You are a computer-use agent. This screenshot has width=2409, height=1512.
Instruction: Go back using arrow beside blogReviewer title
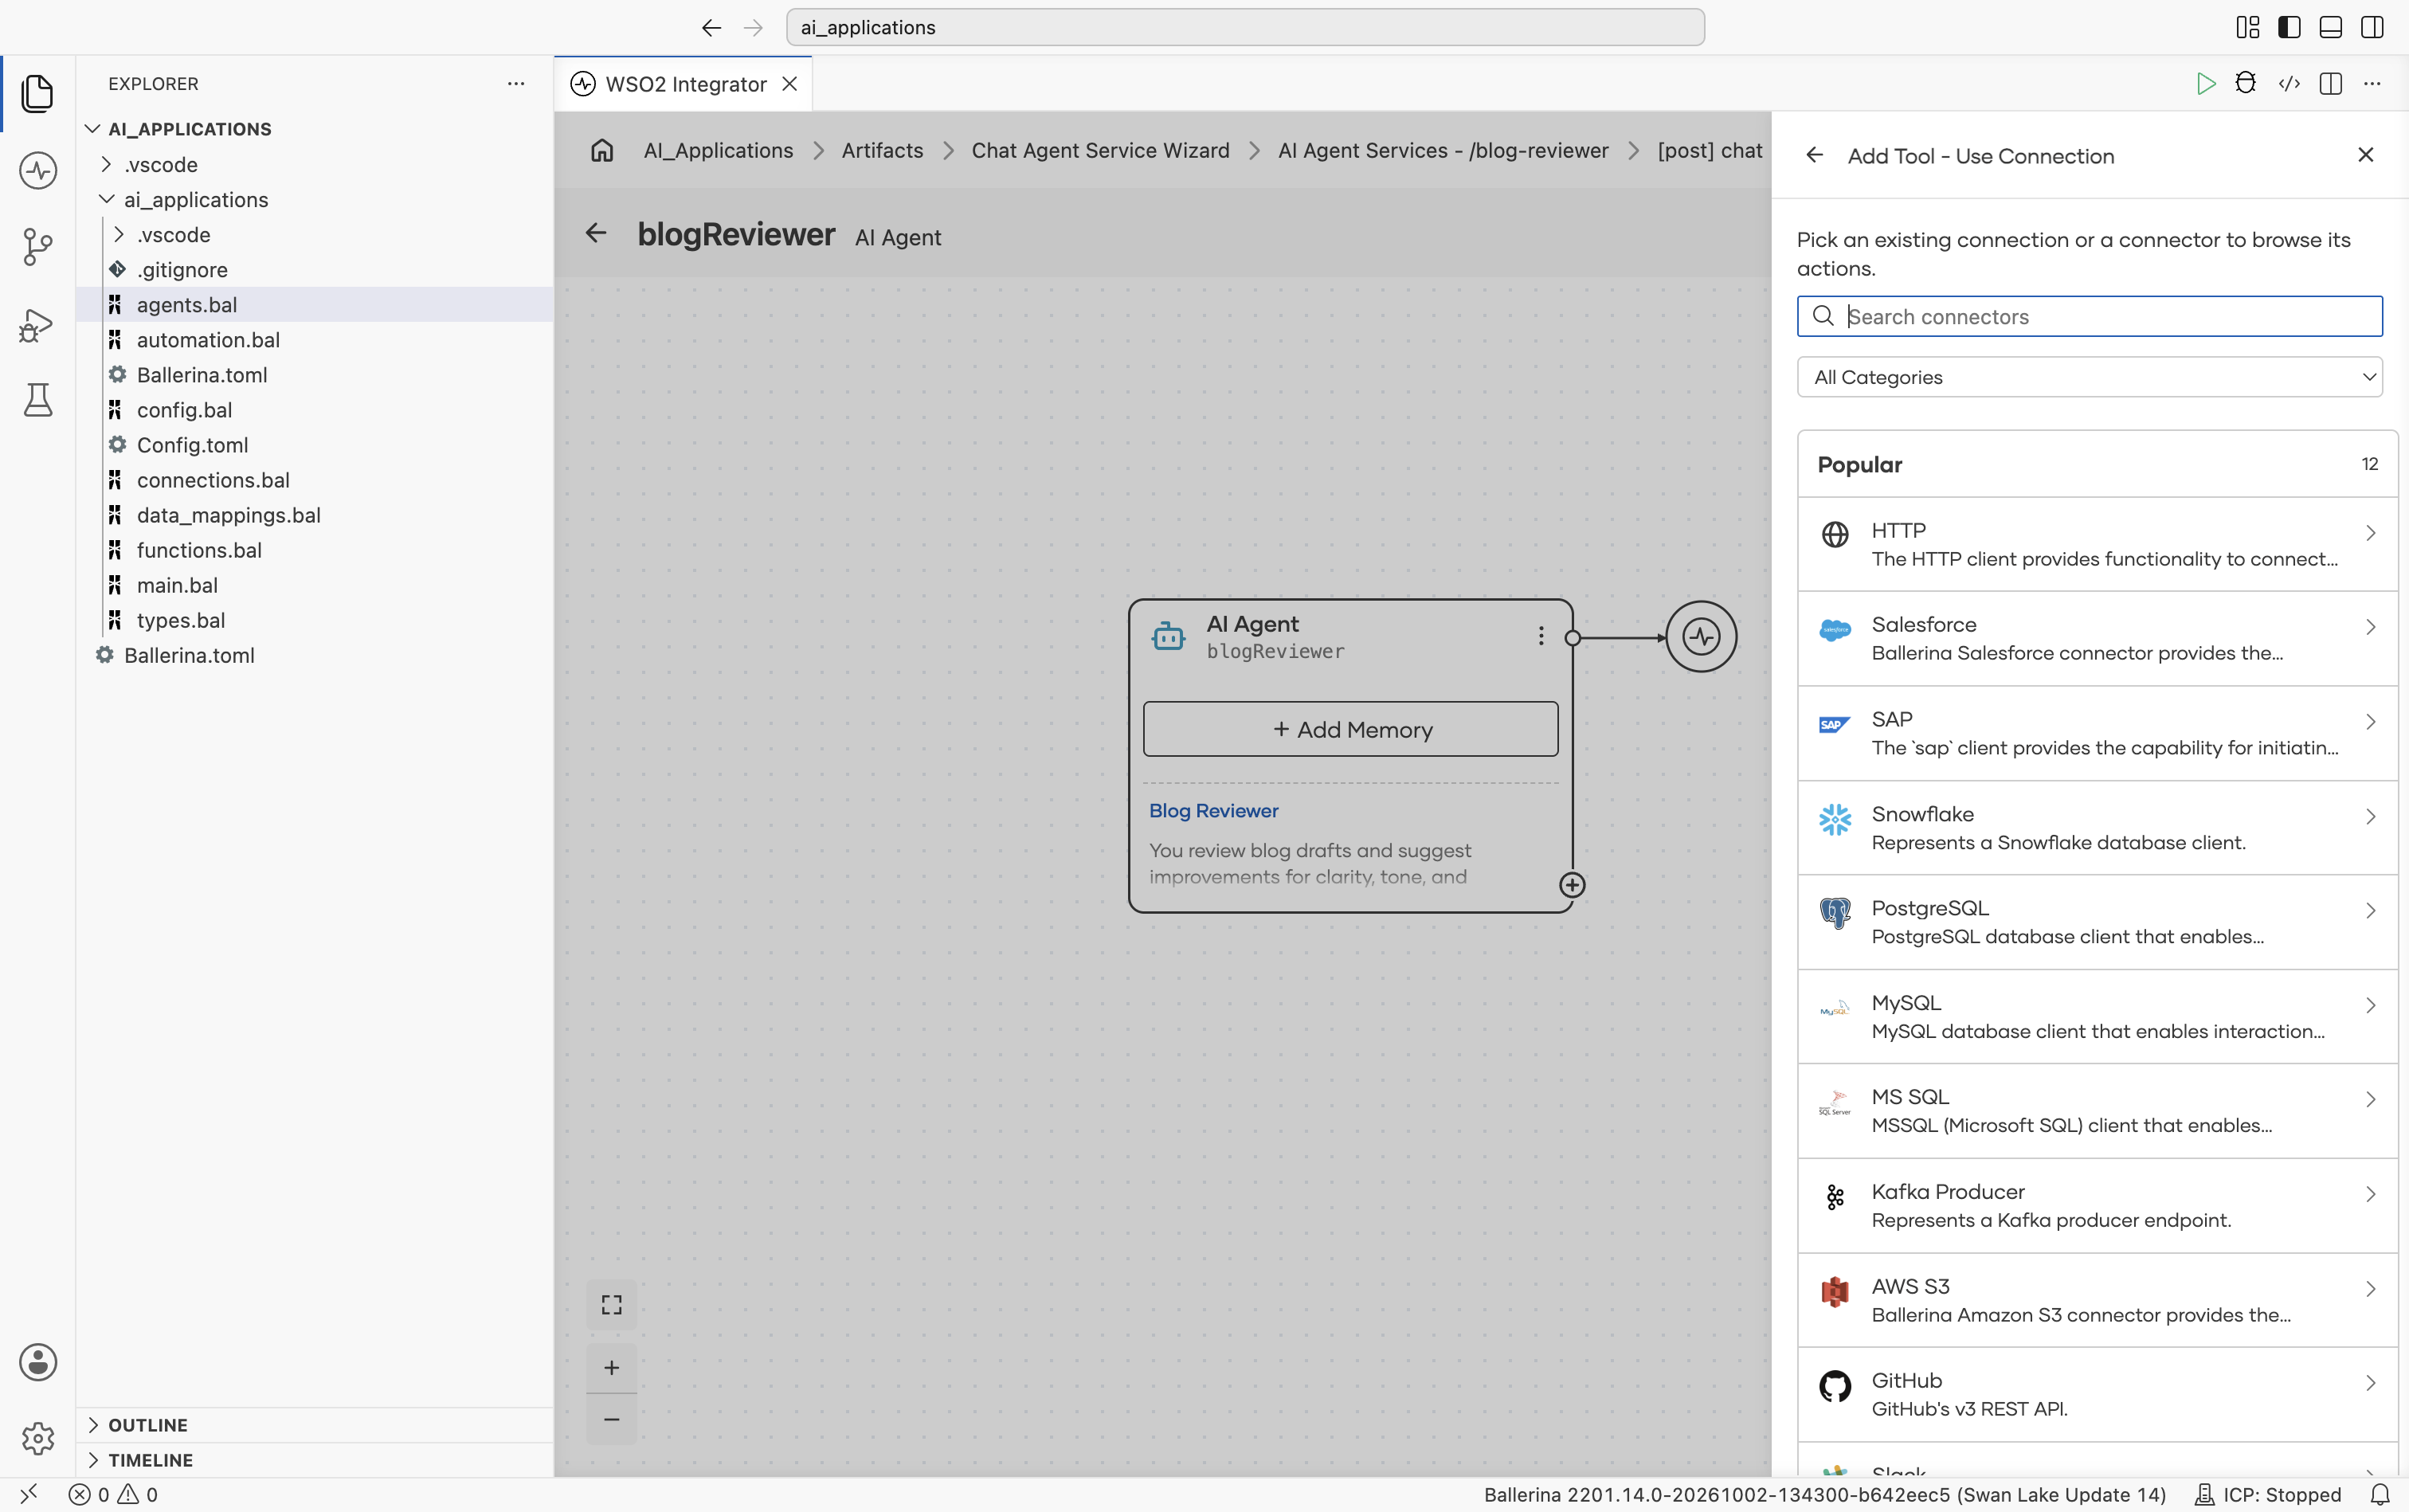click(x=596, y=233)
